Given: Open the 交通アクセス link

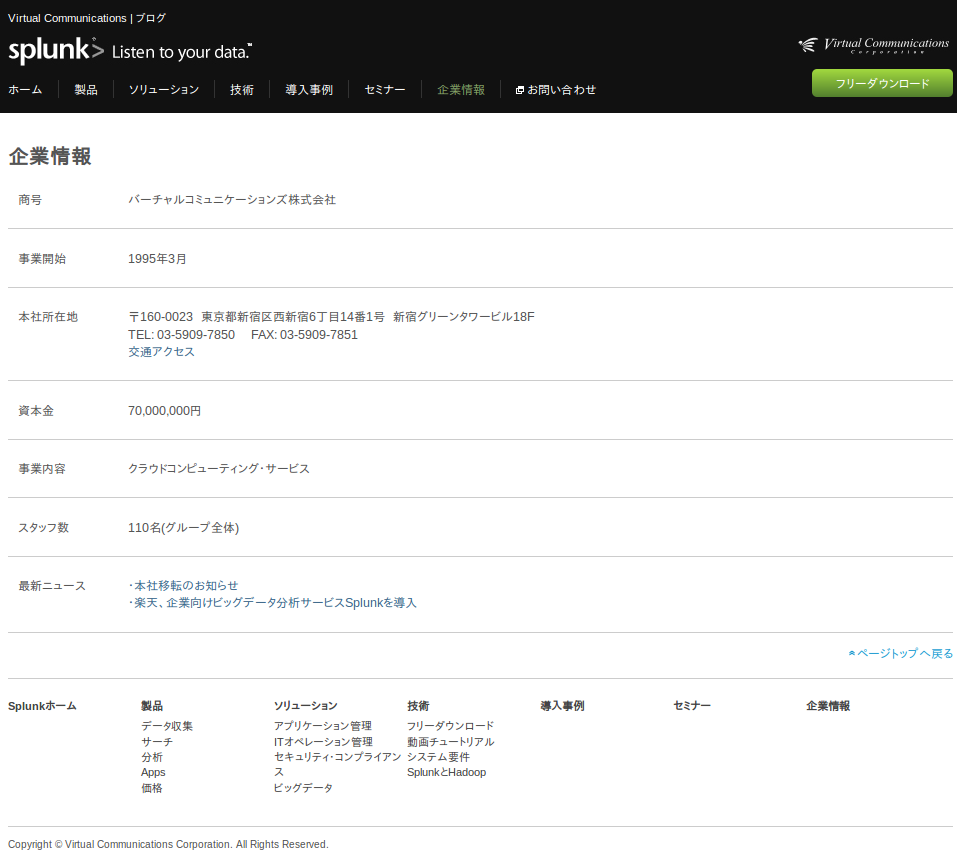Looking at the screenshot, I should click(161, 352).
